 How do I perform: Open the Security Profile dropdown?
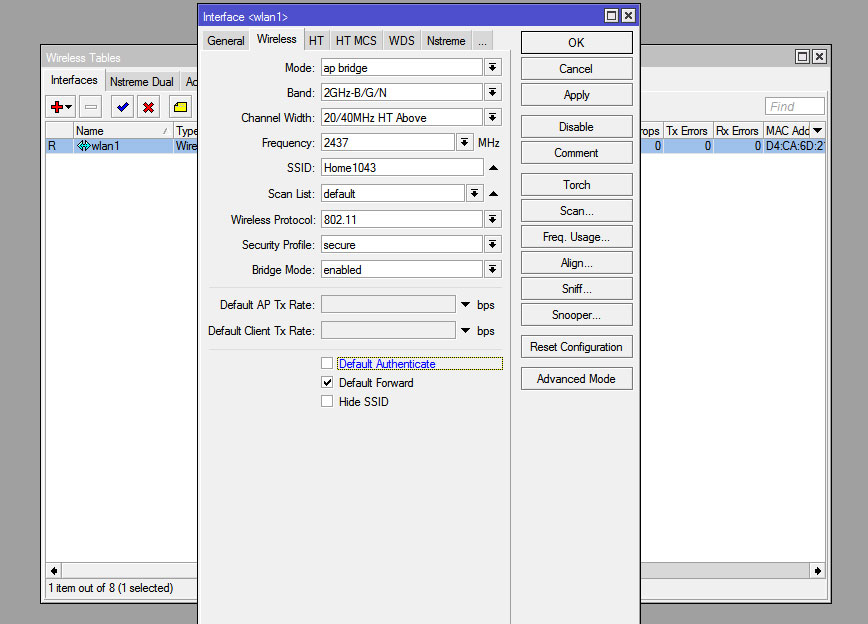pos(492,245)
